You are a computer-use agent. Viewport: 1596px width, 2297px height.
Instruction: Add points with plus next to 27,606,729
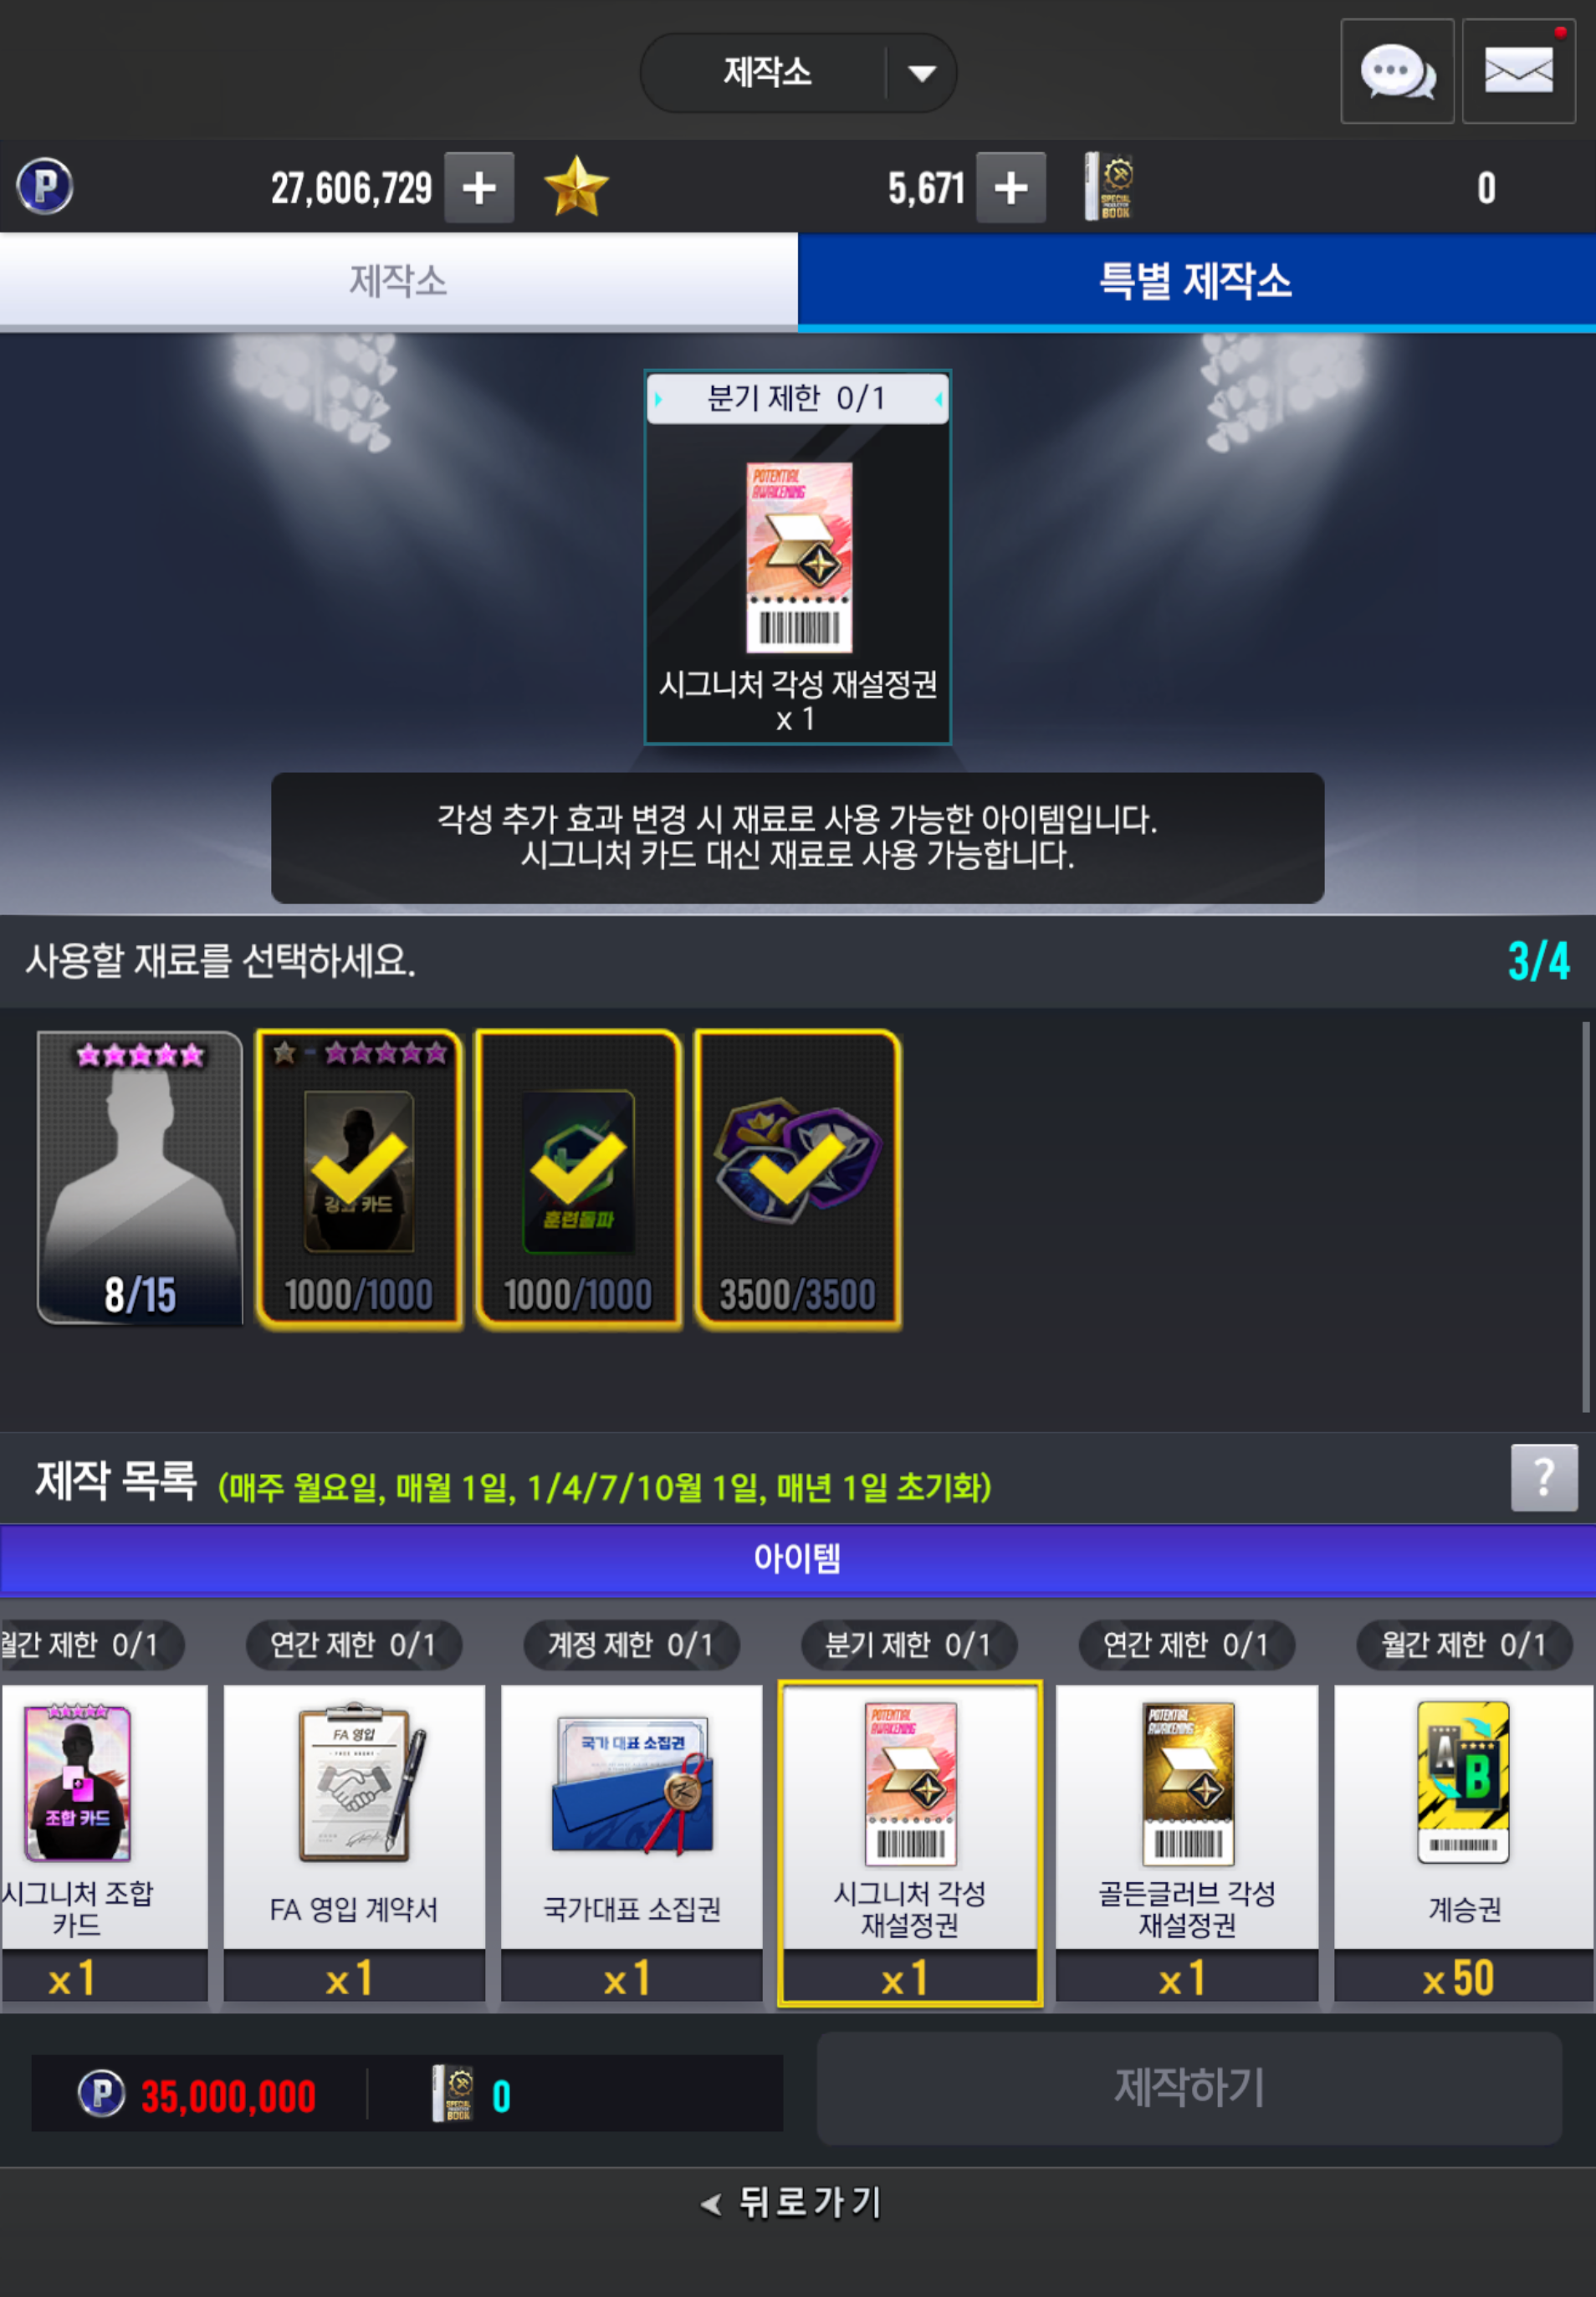pos(479,187)
